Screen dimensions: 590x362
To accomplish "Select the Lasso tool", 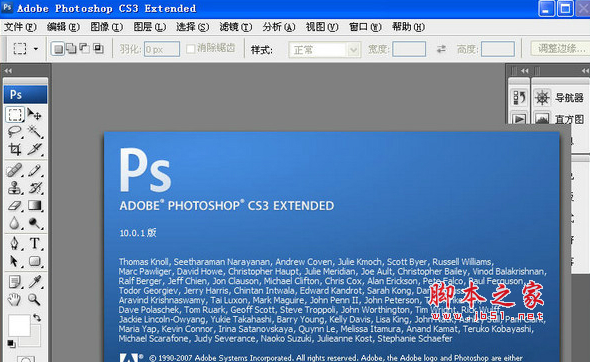I will [15, 132].
